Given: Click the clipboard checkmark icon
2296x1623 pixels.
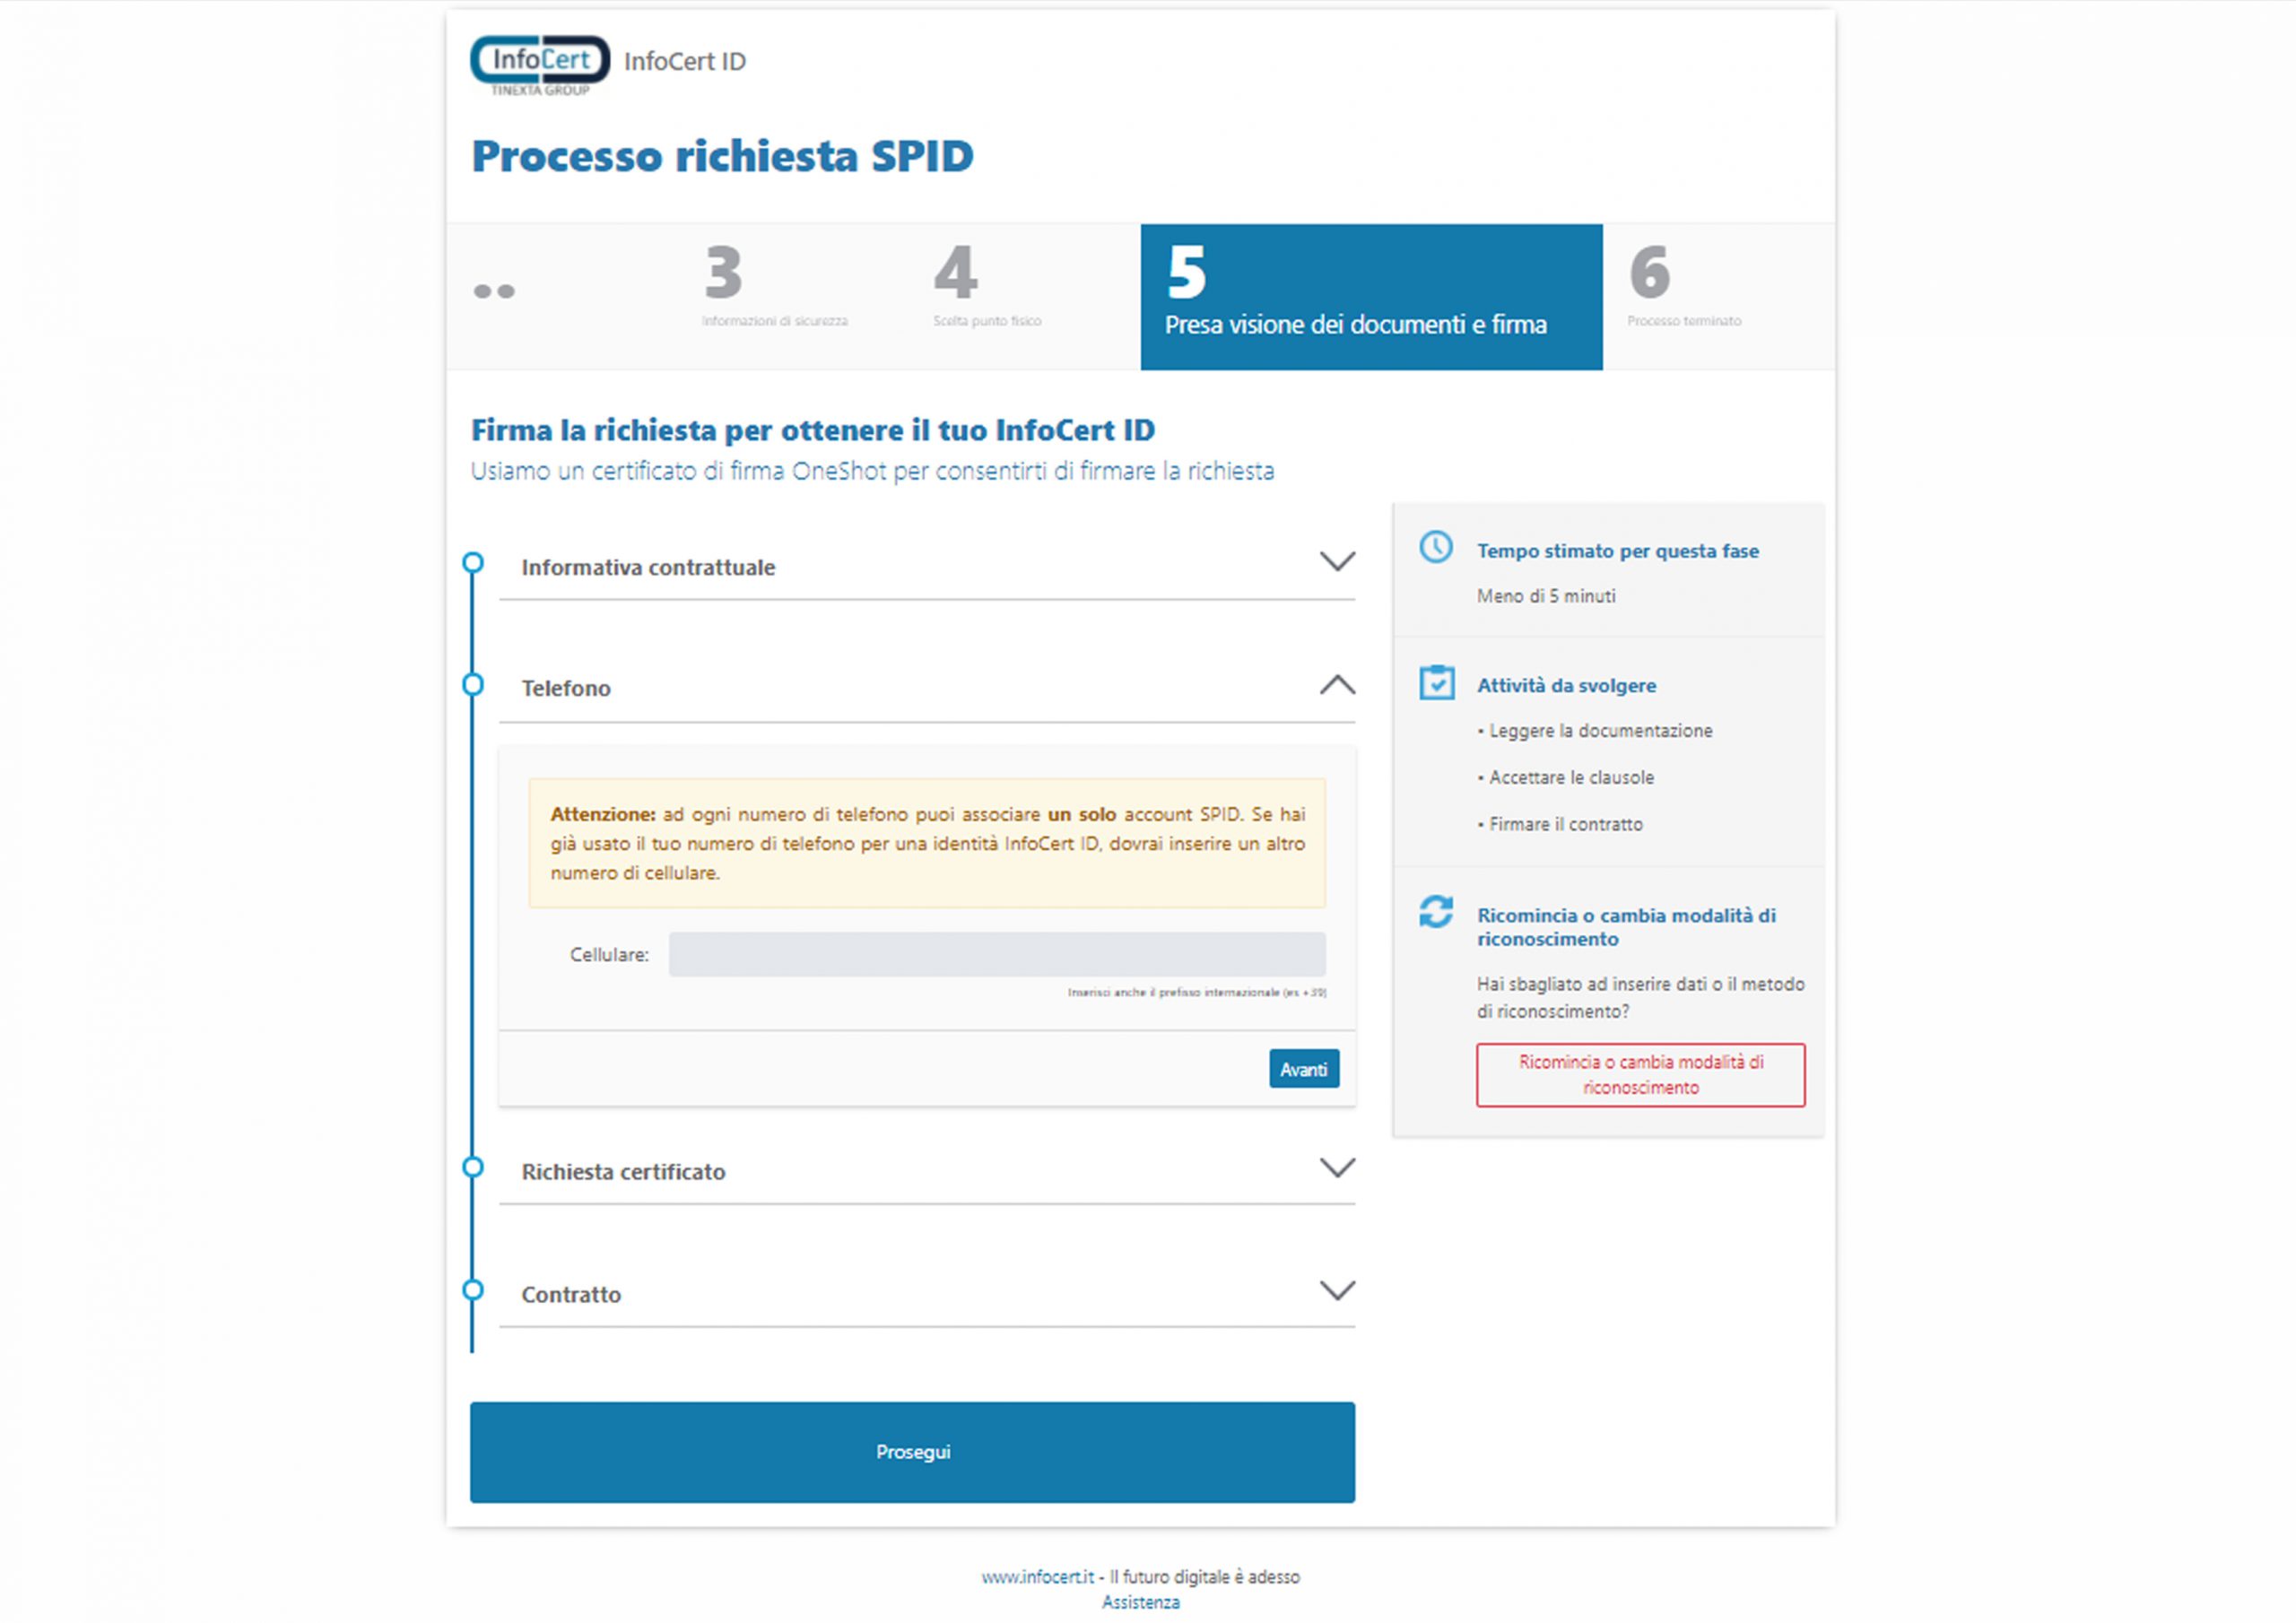Looking at the screenshot, I should pyautogui.click(x=1437, y=683).
